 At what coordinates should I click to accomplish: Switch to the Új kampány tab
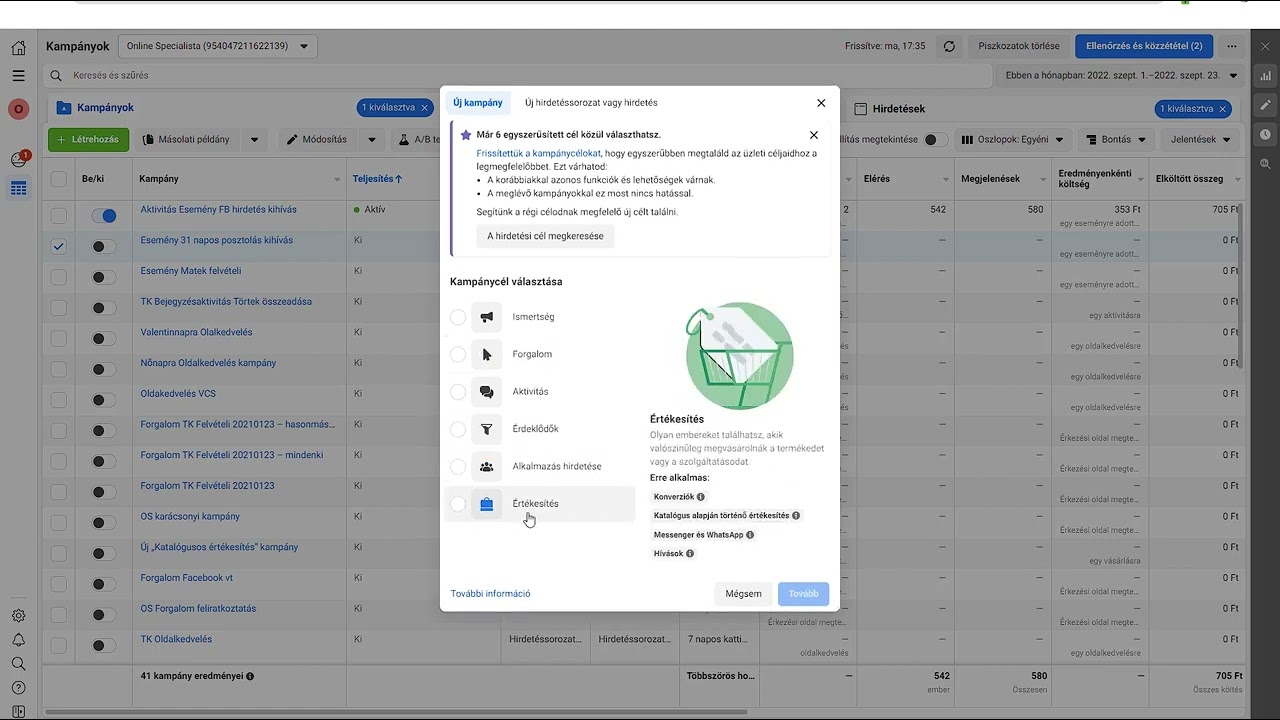click(478, 103)
